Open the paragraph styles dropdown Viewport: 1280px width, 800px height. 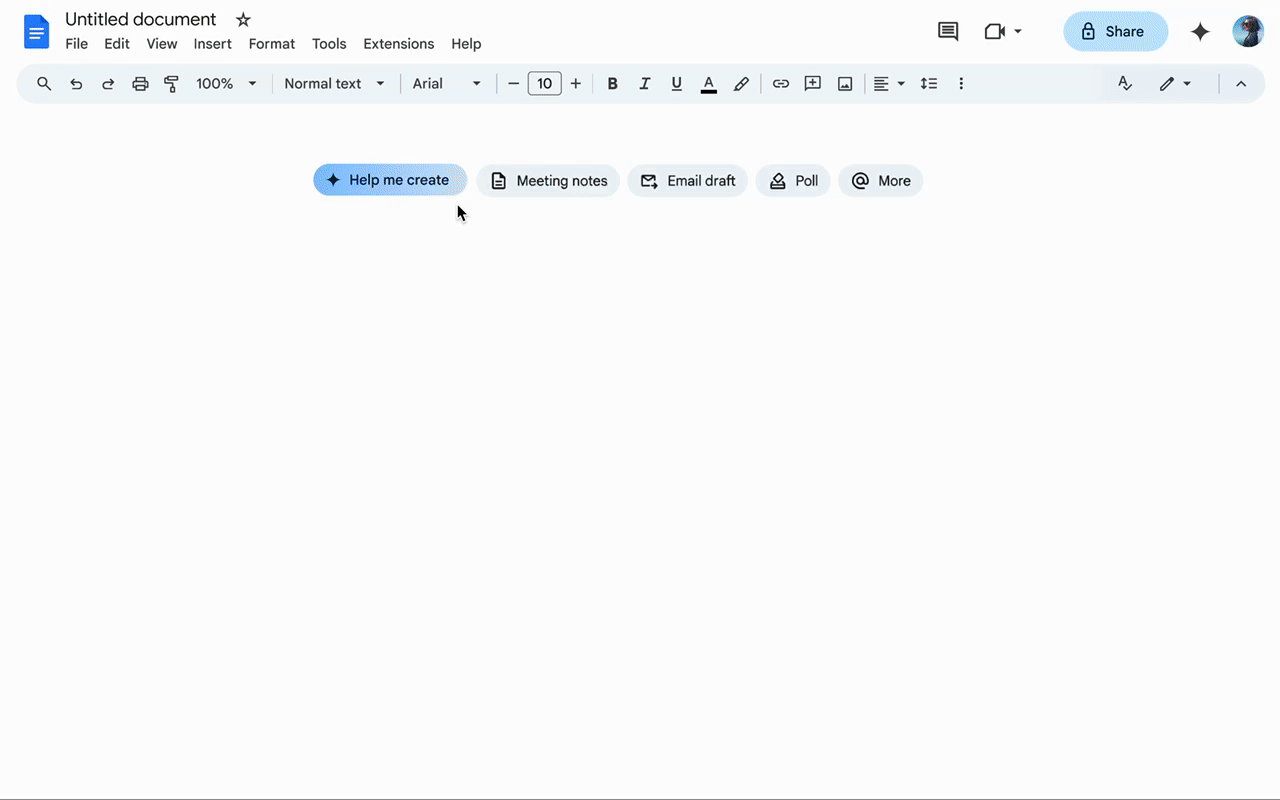(333, 84)
